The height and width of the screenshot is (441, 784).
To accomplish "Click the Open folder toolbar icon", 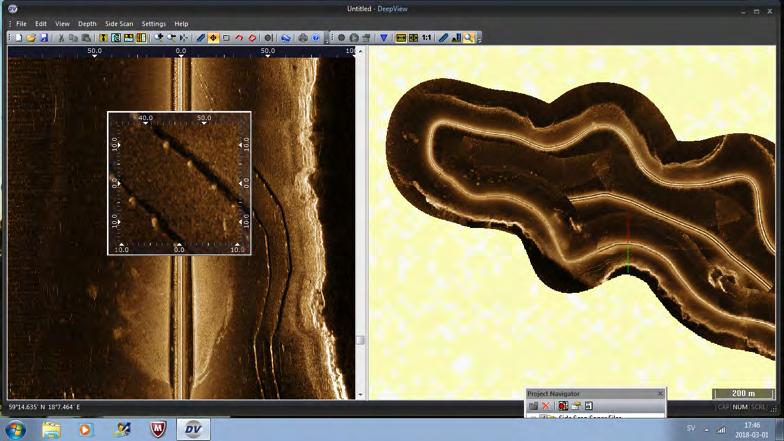I will pyautogui.click(x=31, y=38).
